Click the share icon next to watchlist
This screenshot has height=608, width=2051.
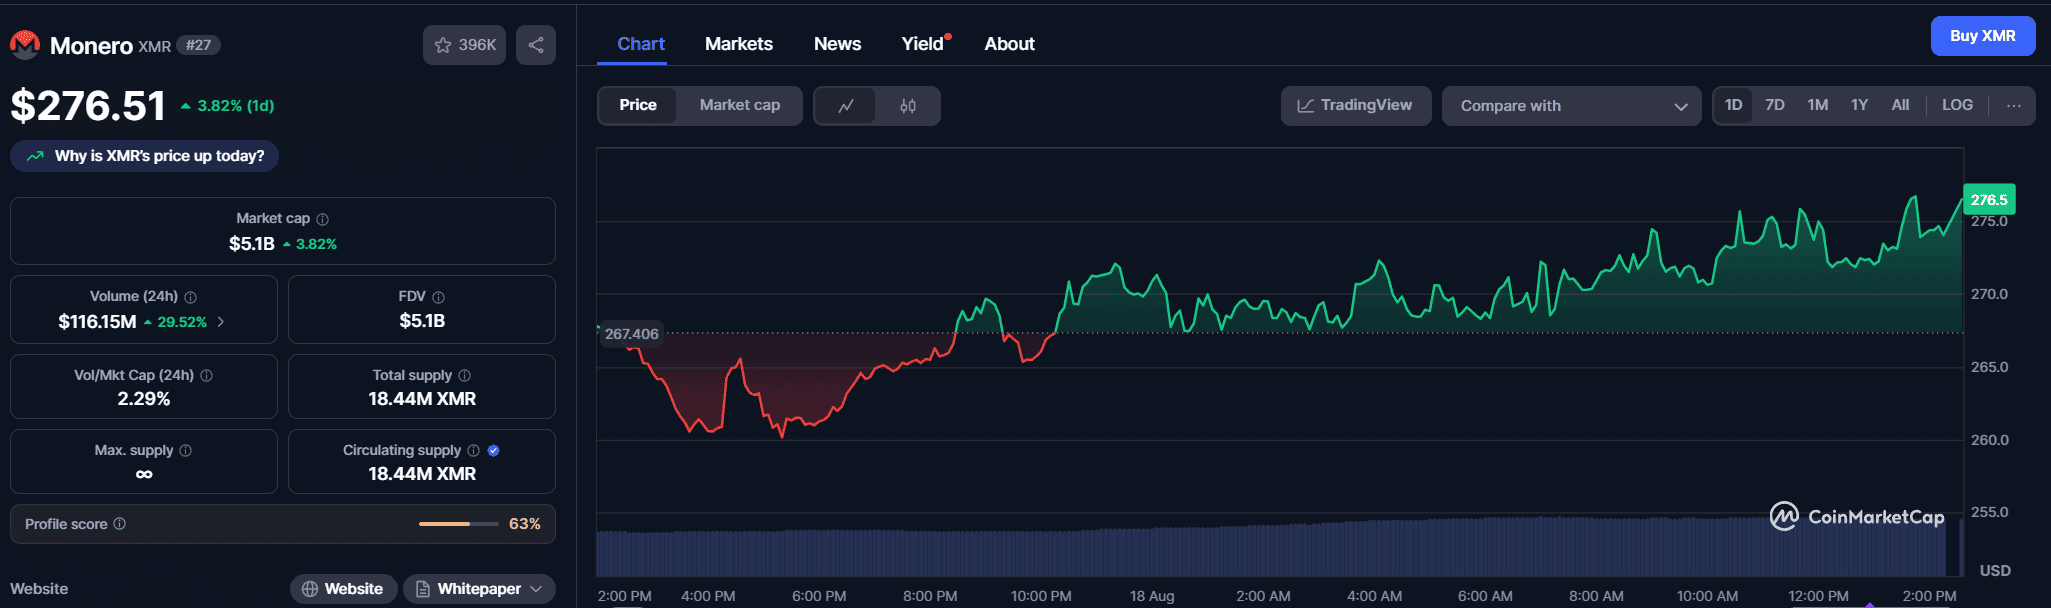pos(536,45)
